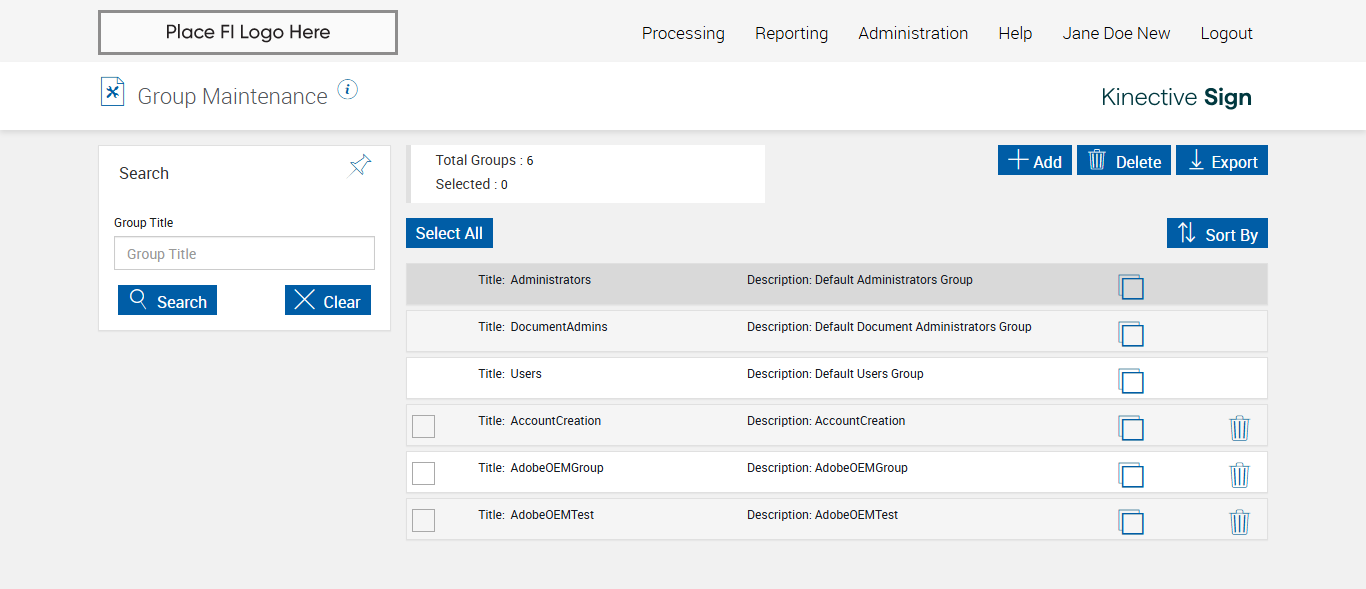
Task: Tick the AdobeOEMGroup checkbox
Action: [x=424, y=473]
